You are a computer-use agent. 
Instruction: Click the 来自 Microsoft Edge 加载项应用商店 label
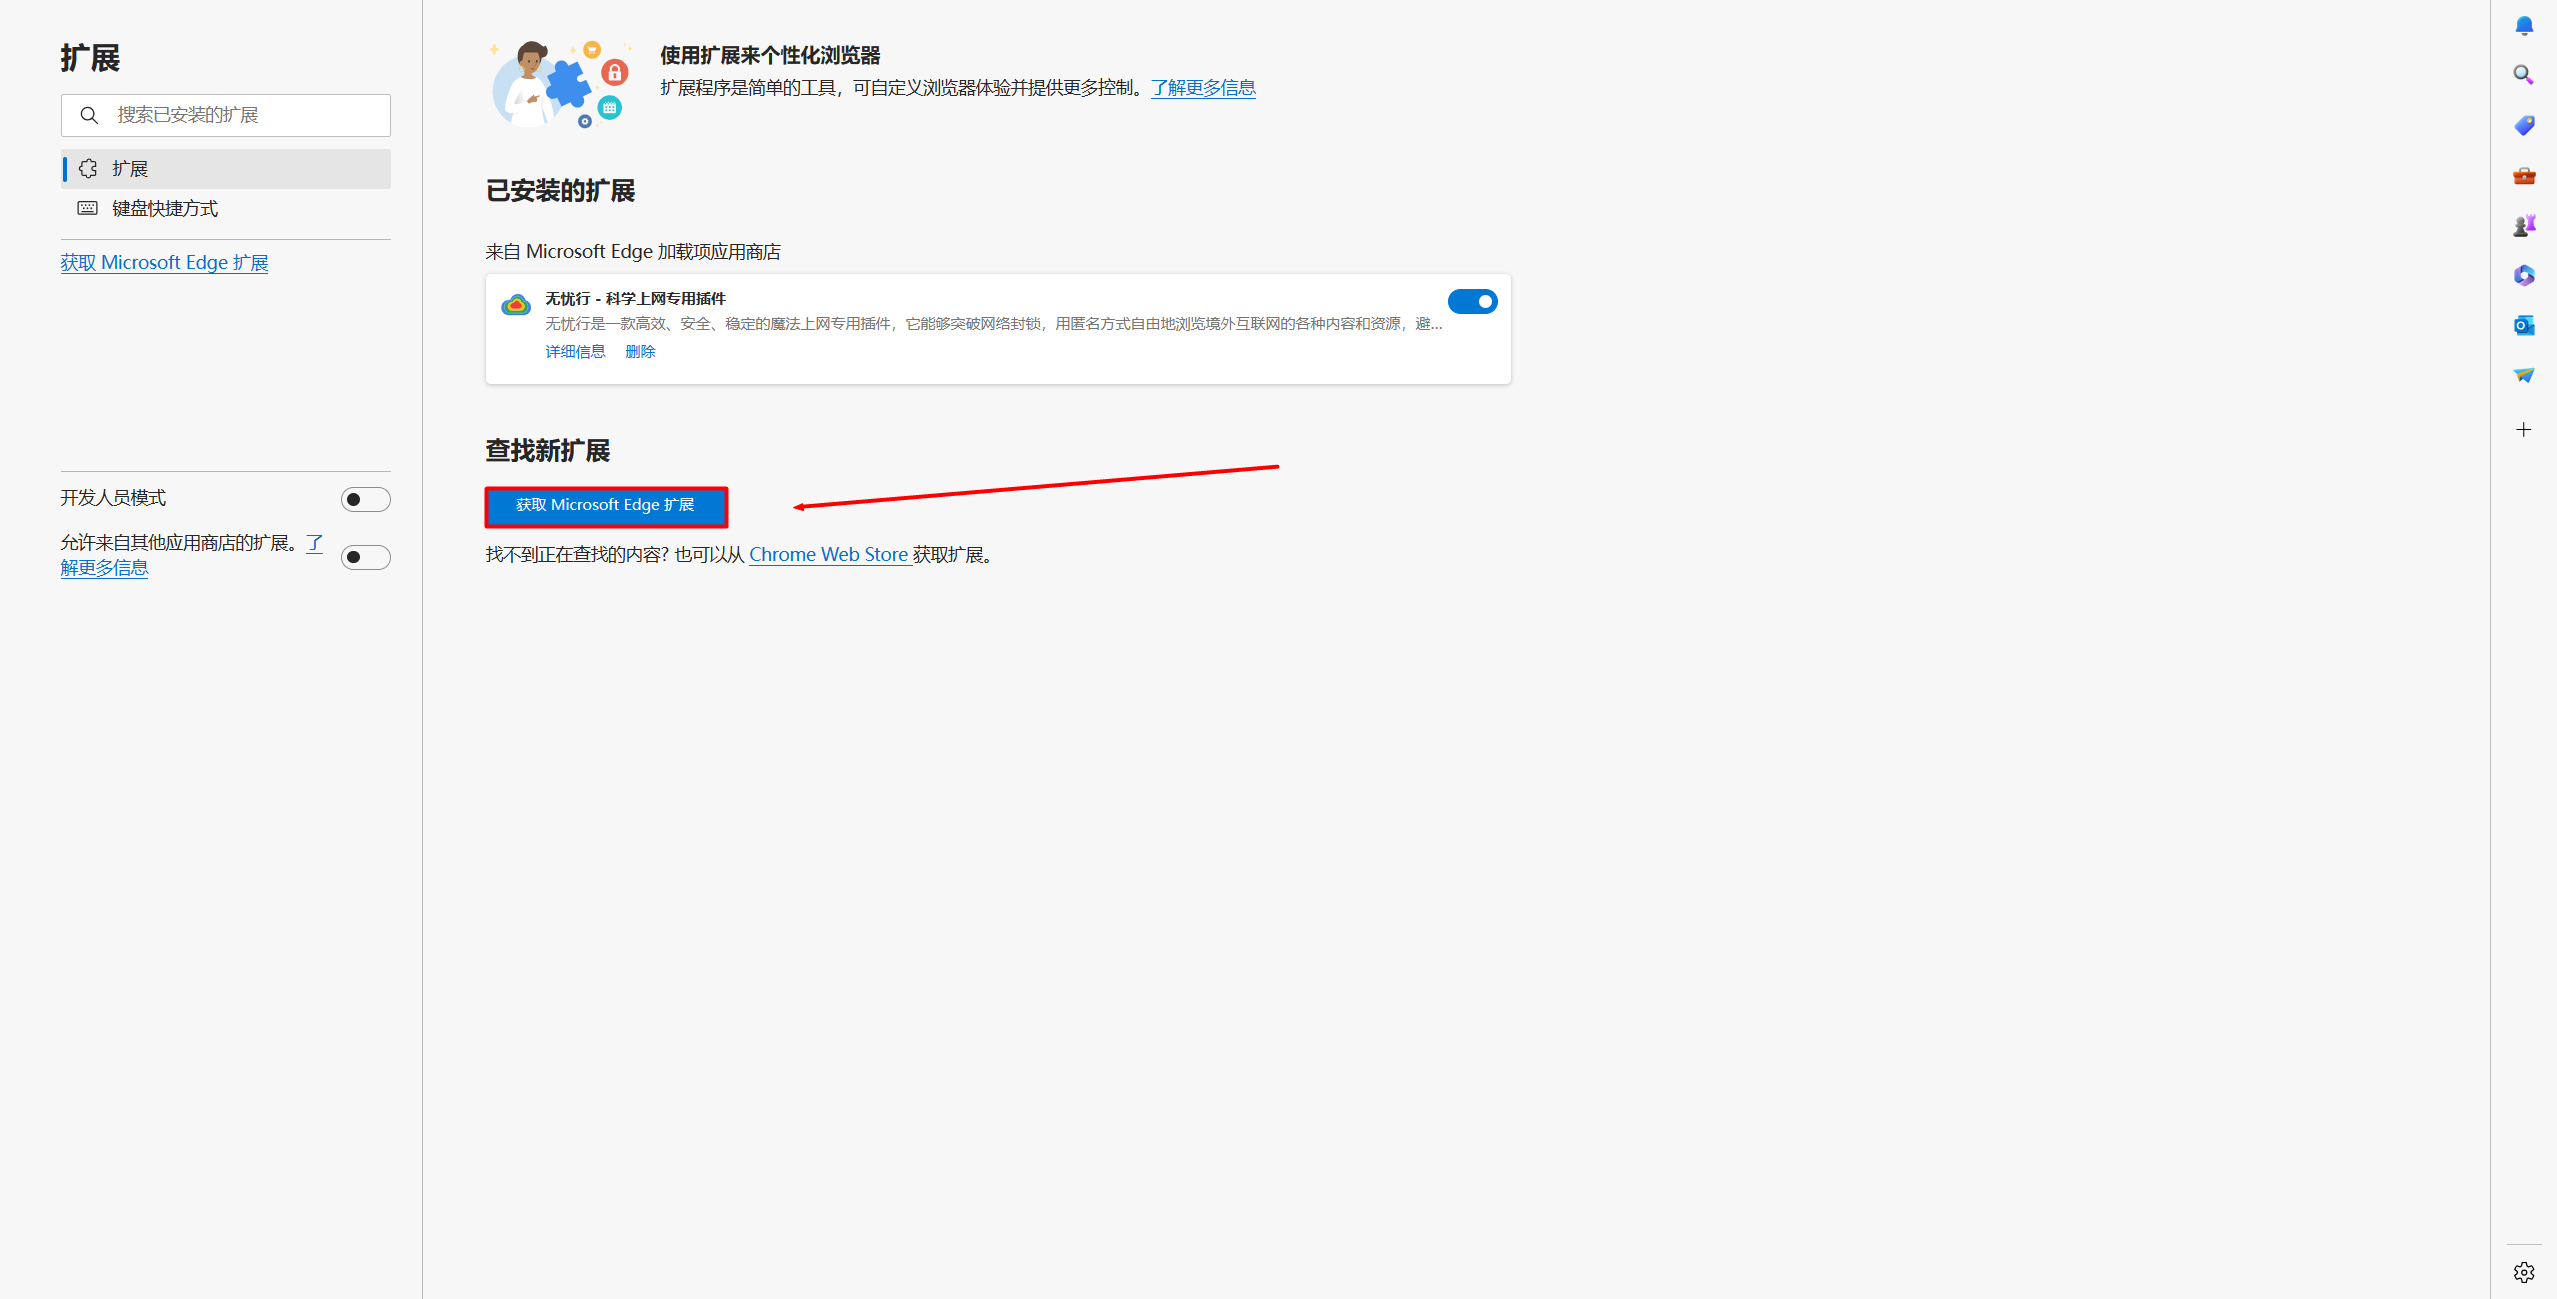point(633,252)
